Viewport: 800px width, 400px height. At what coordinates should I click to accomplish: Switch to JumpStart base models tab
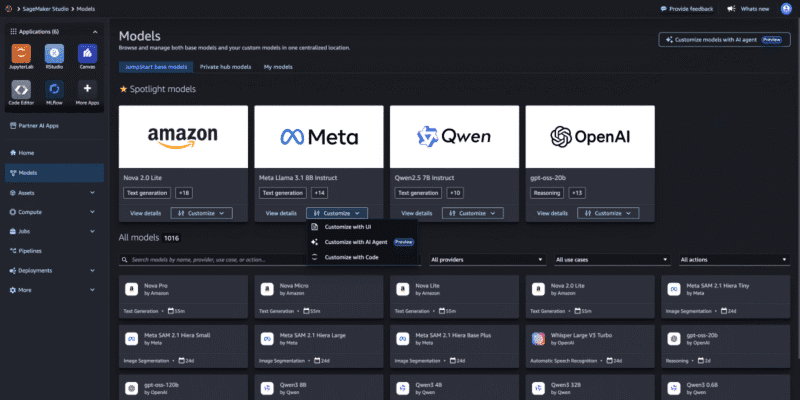(156, 67)
